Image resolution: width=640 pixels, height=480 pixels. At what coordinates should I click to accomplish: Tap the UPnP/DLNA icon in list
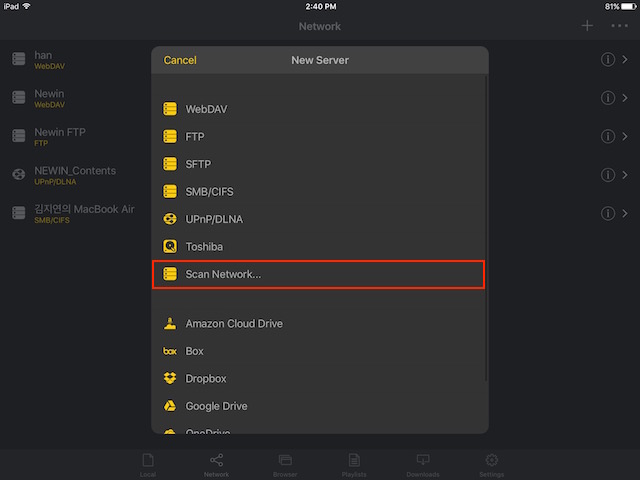point(170,219)
